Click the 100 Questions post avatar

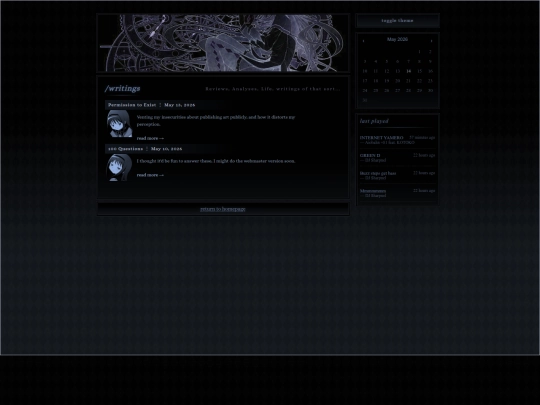[x=119, y=168]
